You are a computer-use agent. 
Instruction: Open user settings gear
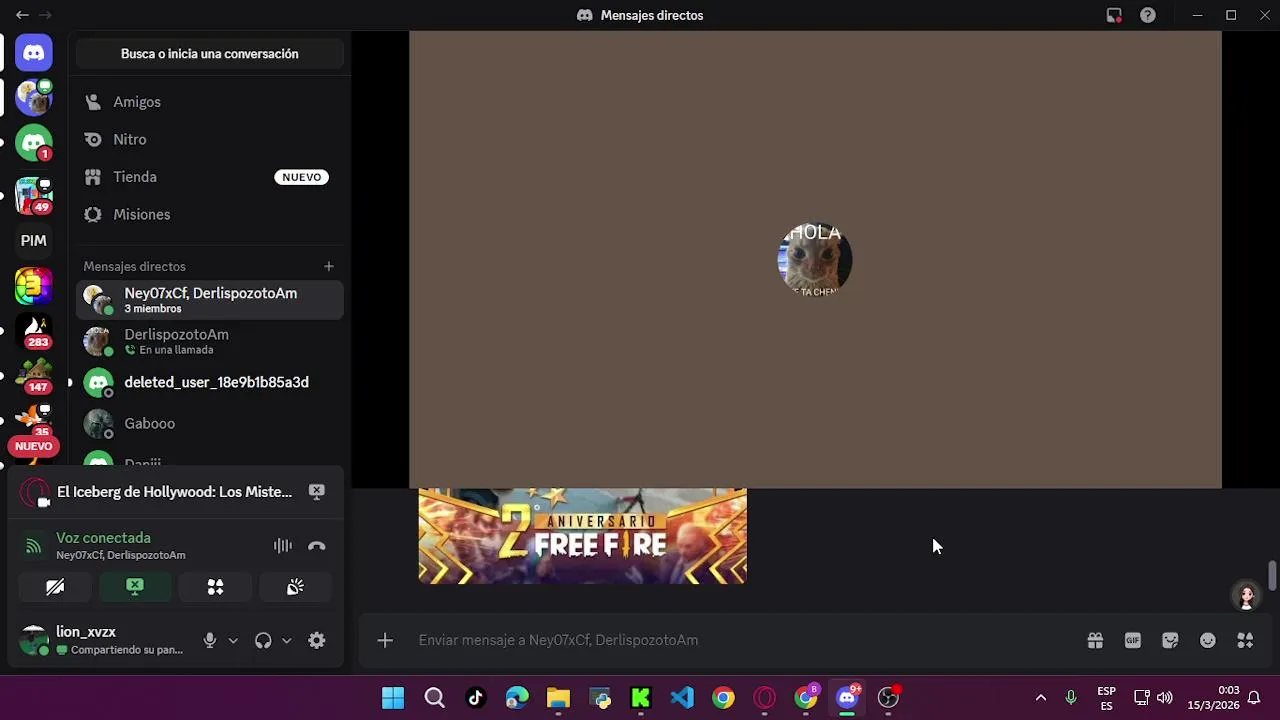coord(317,641)
